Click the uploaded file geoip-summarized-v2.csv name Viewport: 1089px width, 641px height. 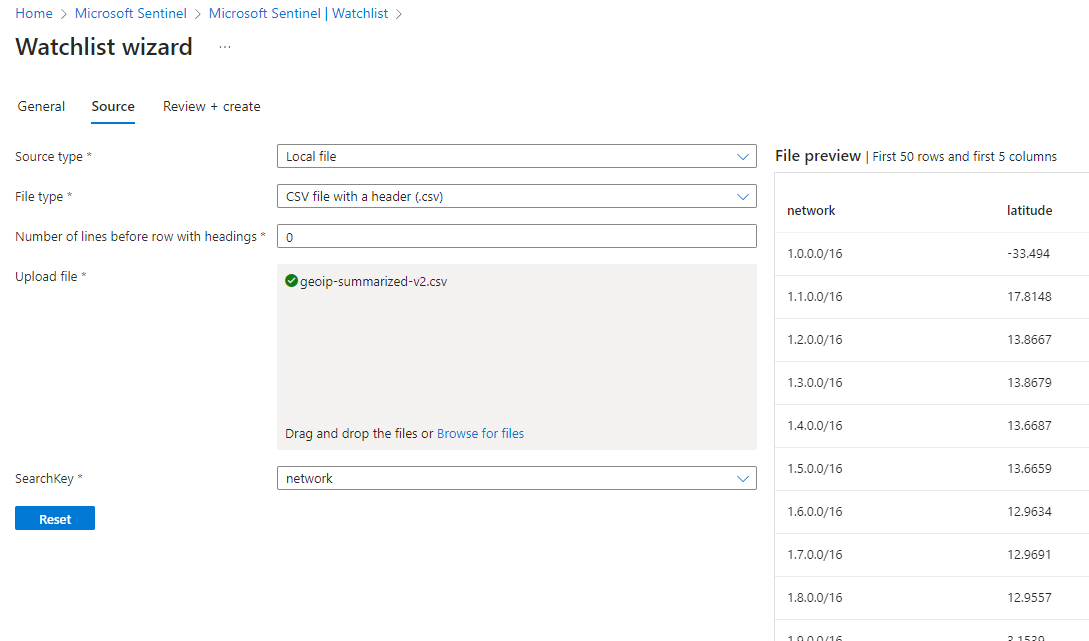[x=374, y=281]
